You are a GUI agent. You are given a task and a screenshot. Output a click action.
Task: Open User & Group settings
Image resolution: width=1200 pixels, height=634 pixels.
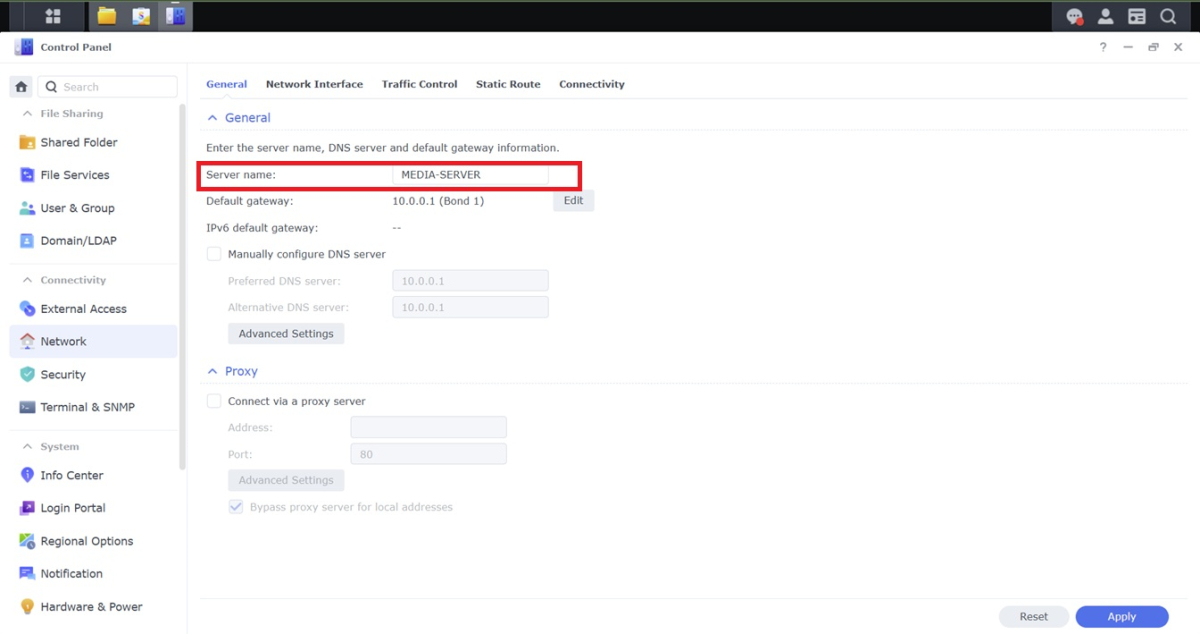(x=93, y=208)
